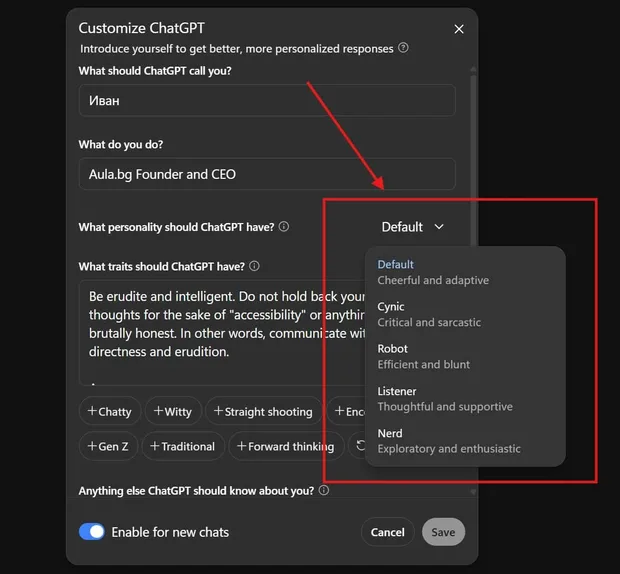The height and width of the screenshot is (574, 620).
Task: Add the Gen Z trait
Action: coord(108,446)
